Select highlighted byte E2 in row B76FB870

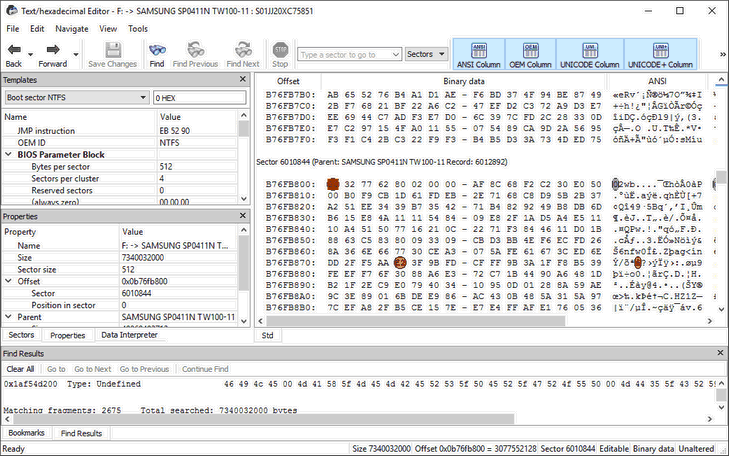pyautogui.click(x=400, y=263)
